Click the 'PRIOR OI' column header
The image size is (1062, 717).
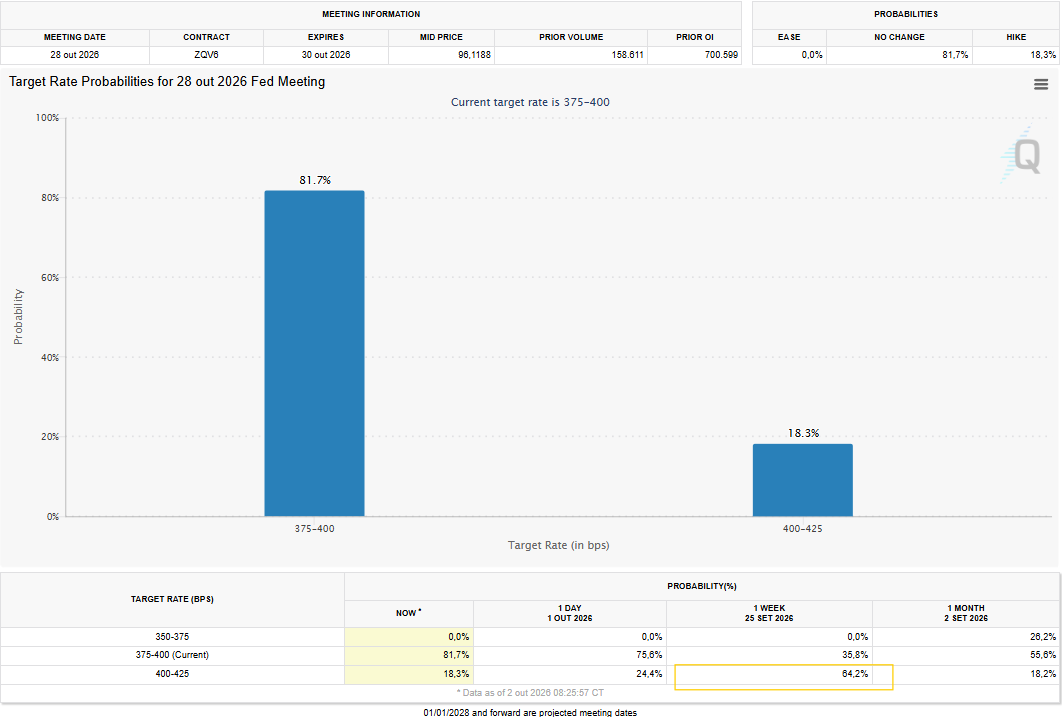coord(695,37)
